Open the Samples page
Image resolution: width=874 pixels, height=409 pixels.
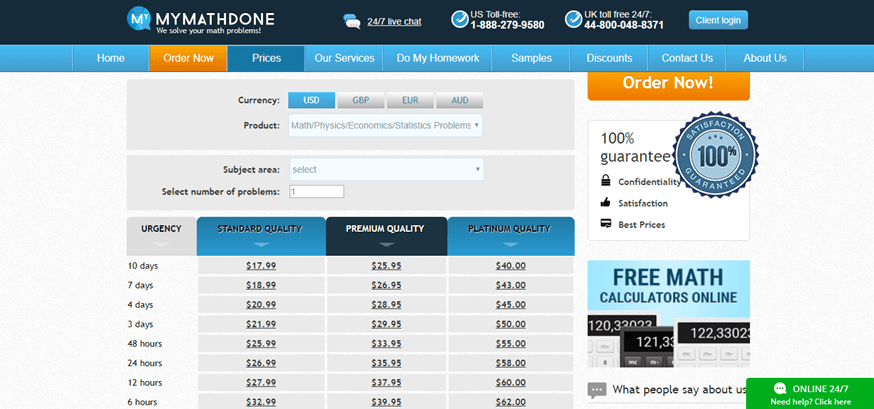tap(531, 58)
